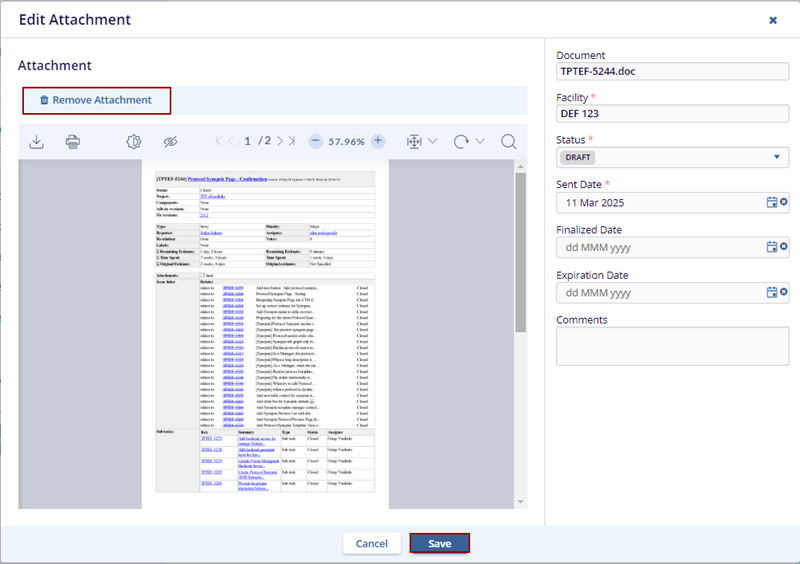This screenshot has height=564, width=800.
Task: Jump to last page of document
Action: point(292,142)
